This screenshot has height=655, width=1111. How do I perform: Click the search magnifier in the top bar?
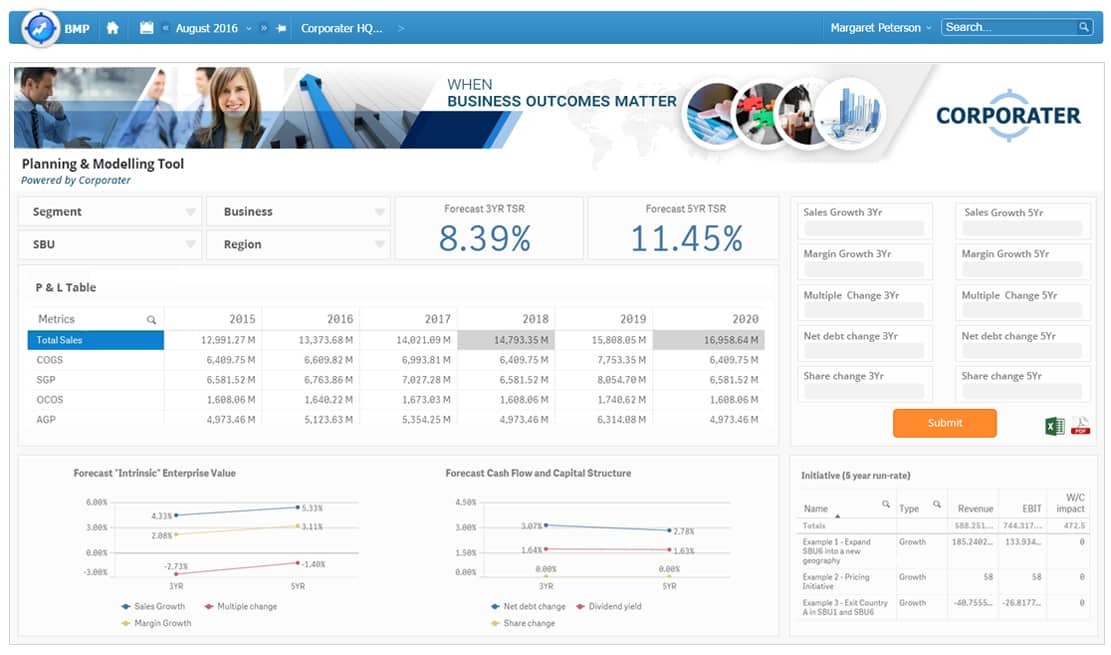coord(1084,28)
